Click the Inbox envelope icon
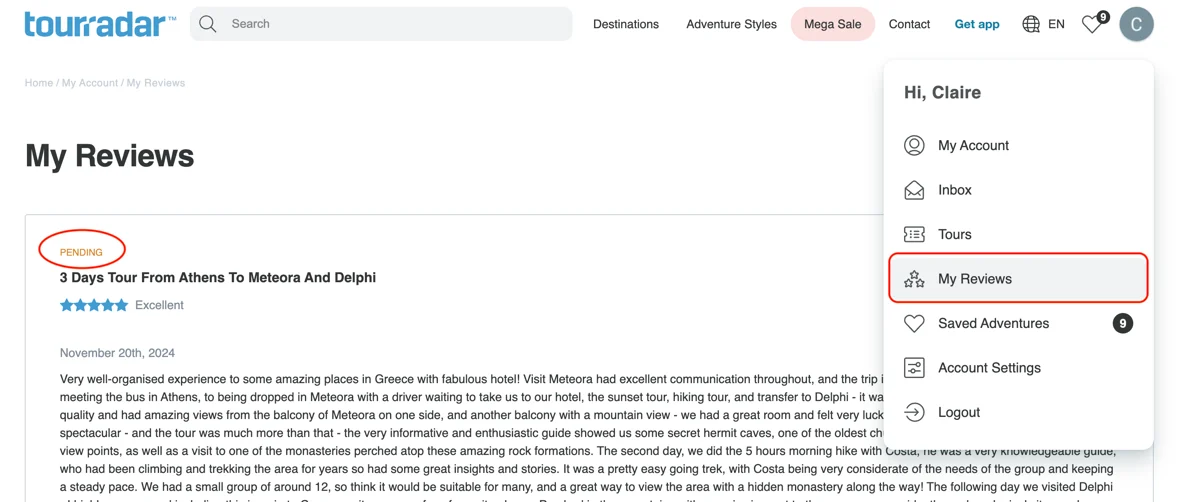 pyautogui.click(x=914, y=190)
